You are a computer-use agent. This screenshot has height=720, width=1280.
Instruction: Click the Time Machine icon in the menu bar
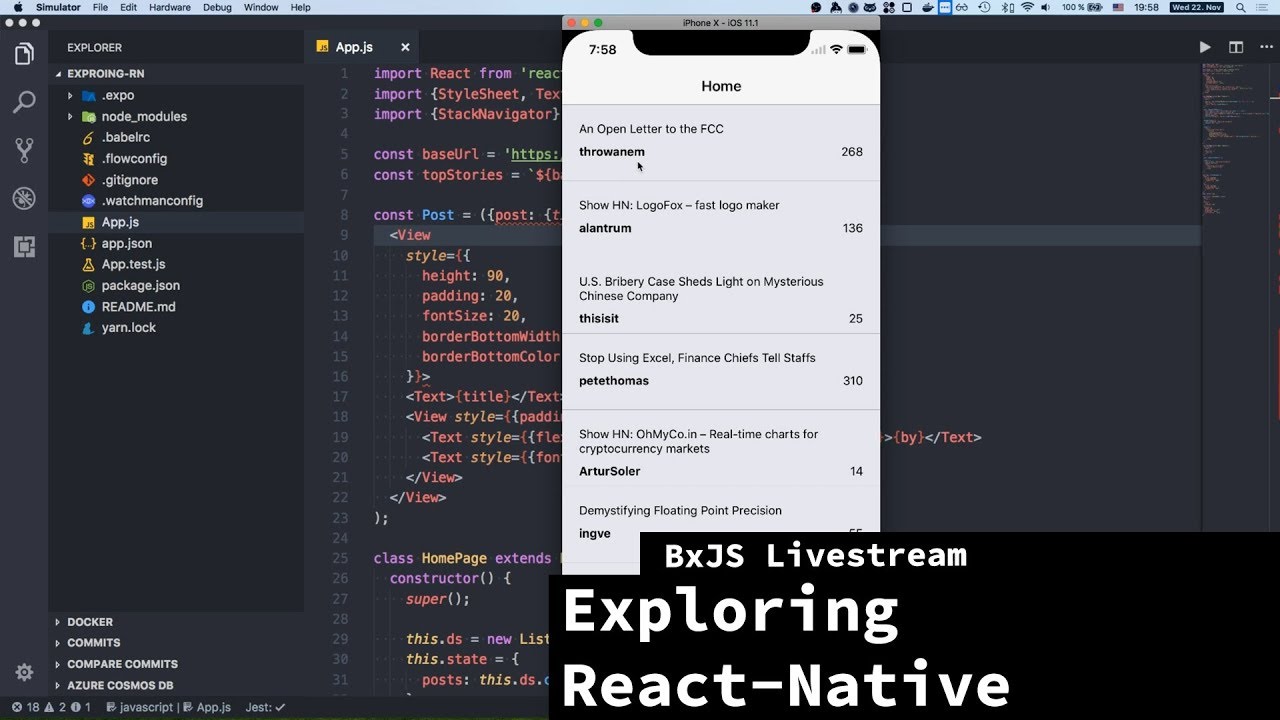(x=984, y=7)
